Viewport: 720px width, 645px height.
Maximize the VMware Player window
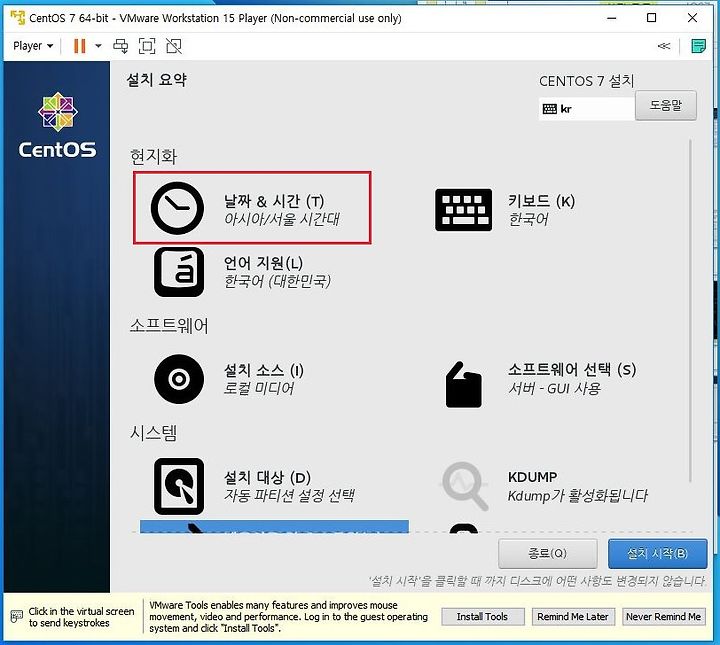point(651,18)
